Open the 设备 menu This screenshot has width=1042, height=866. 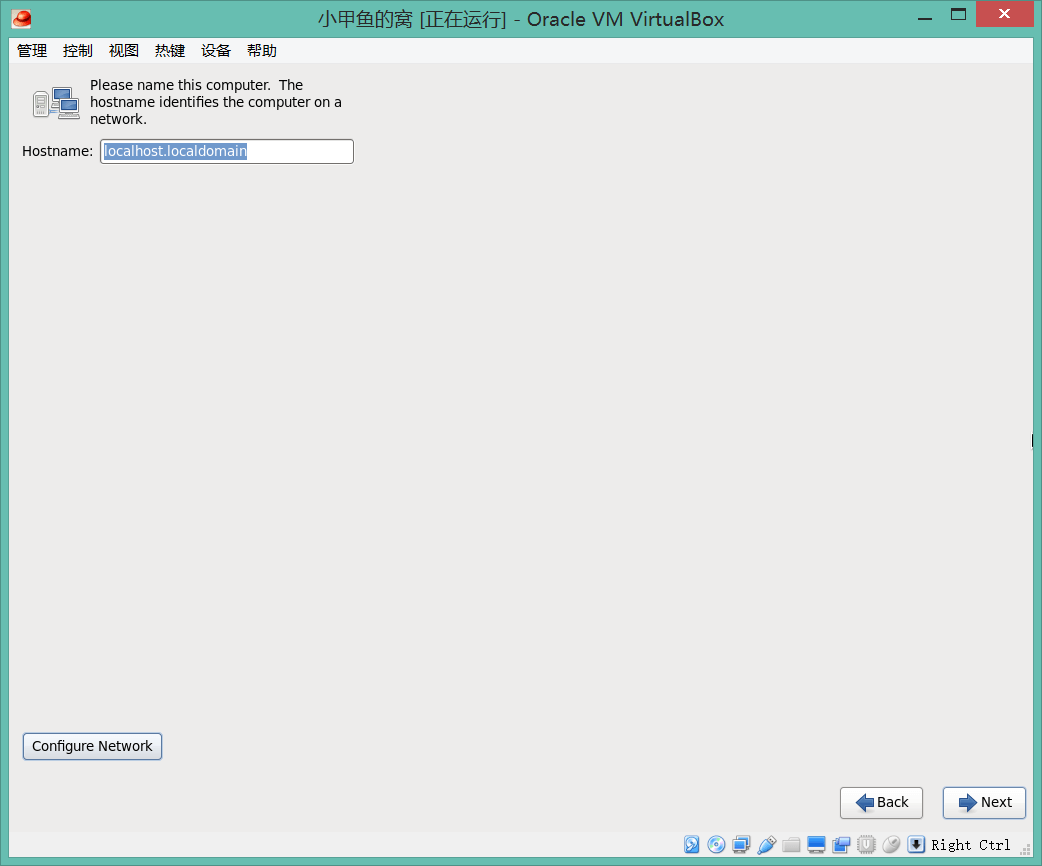(x=216, y=51)
